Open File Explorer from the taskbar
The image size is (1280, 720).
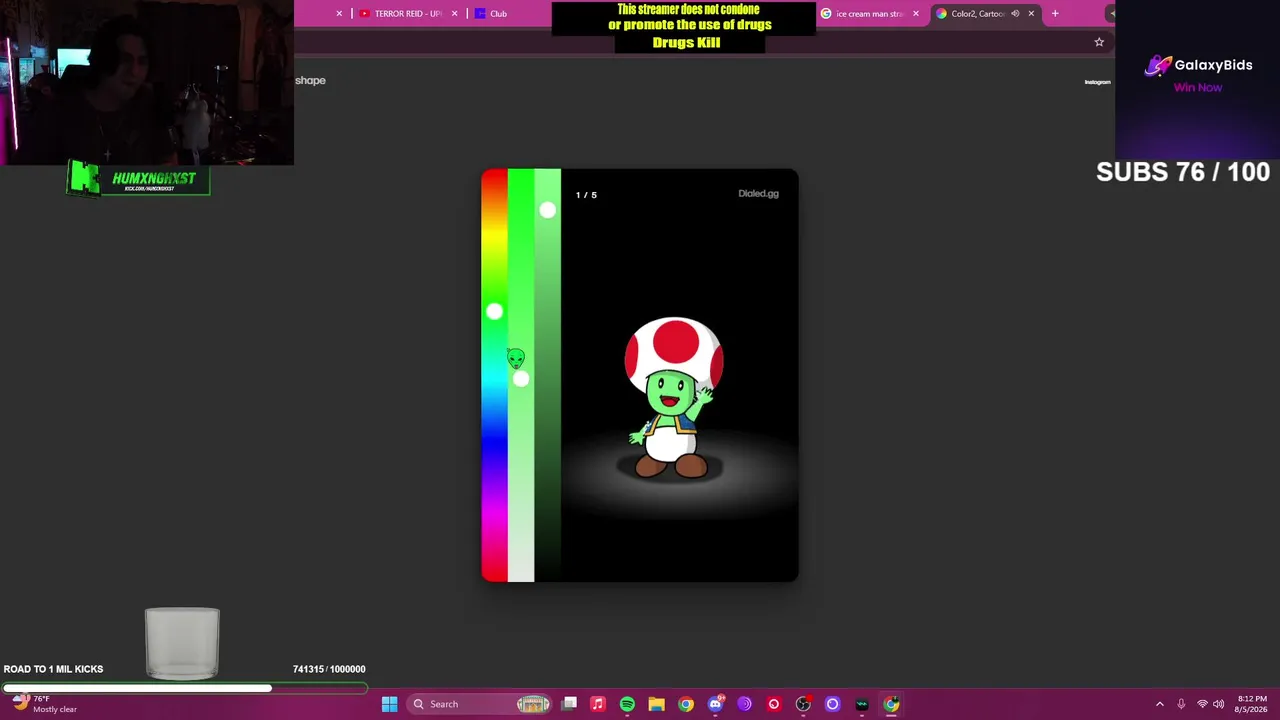pos(656,704)
